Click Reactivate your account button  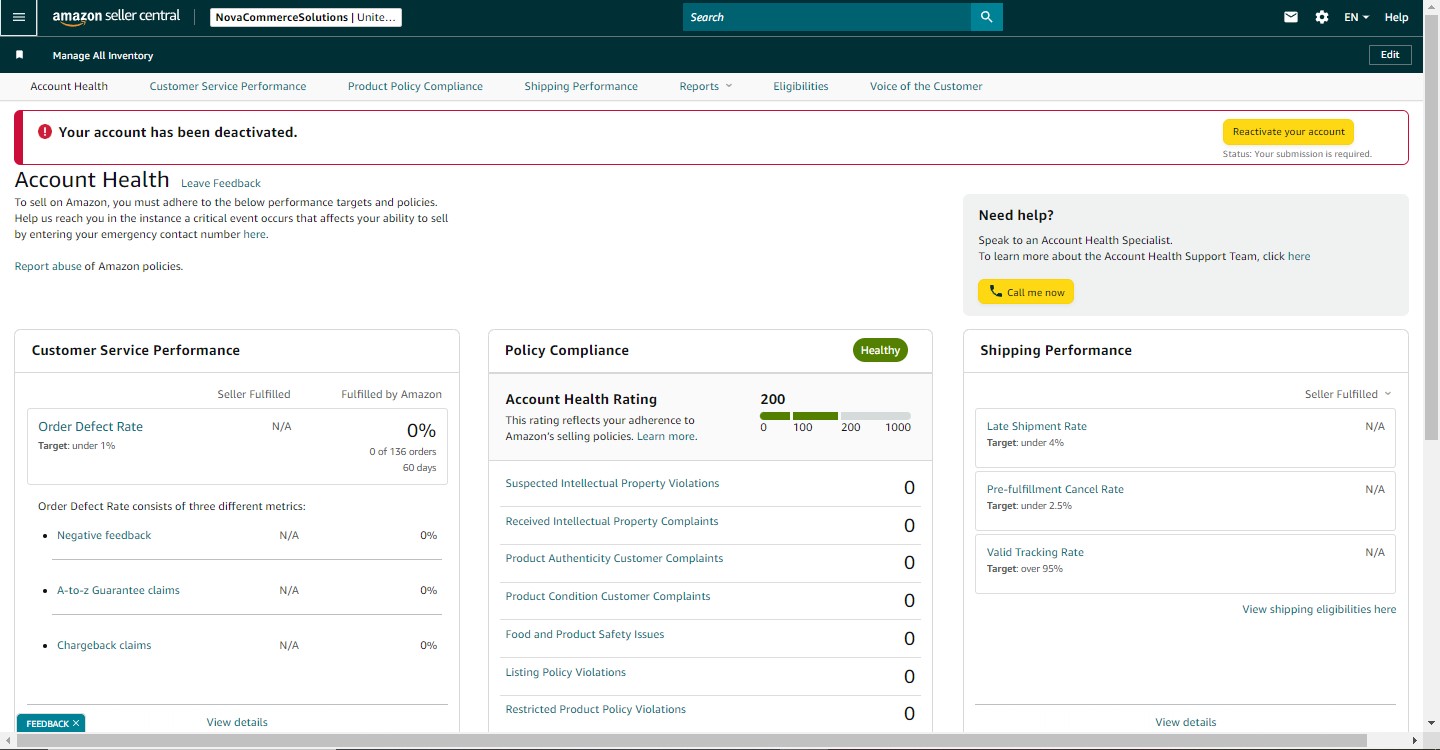[x=1288, y=132]
